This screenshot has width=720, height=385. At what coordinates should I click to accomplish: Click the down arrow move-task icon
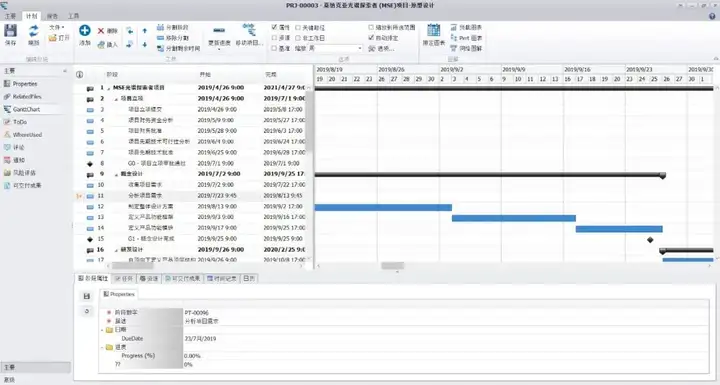[x=145, y=45]
